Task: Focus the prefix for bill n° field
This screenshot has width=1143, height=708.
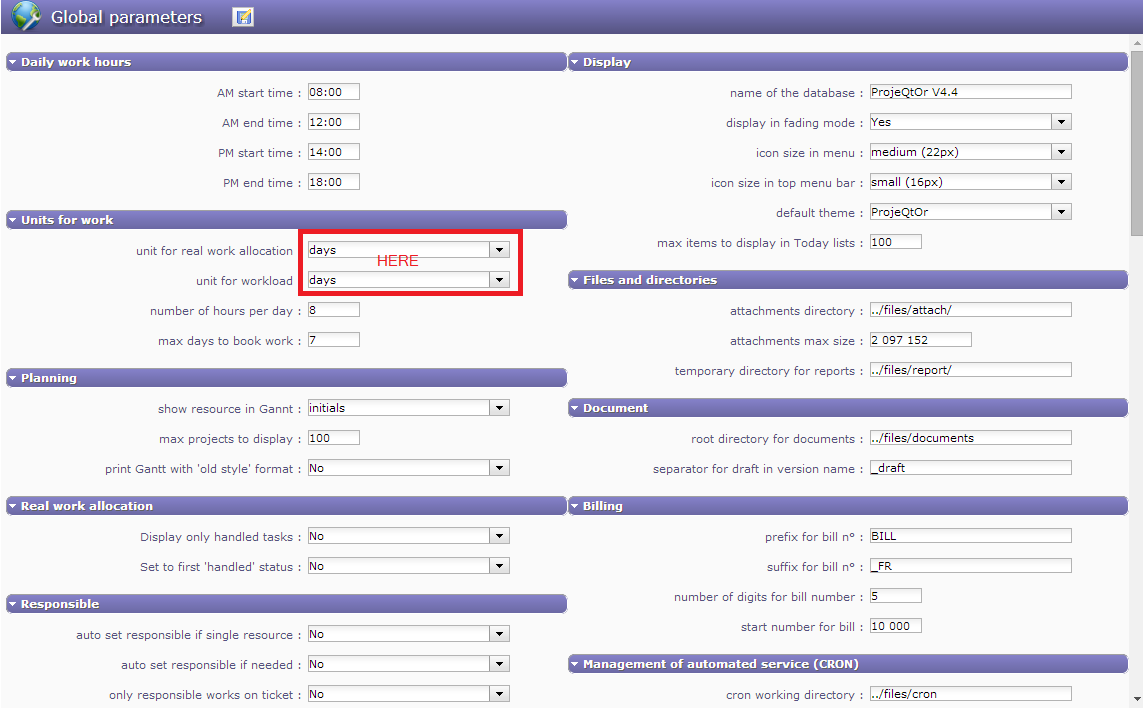Action: pyautogui.click(x=969, y=536)
